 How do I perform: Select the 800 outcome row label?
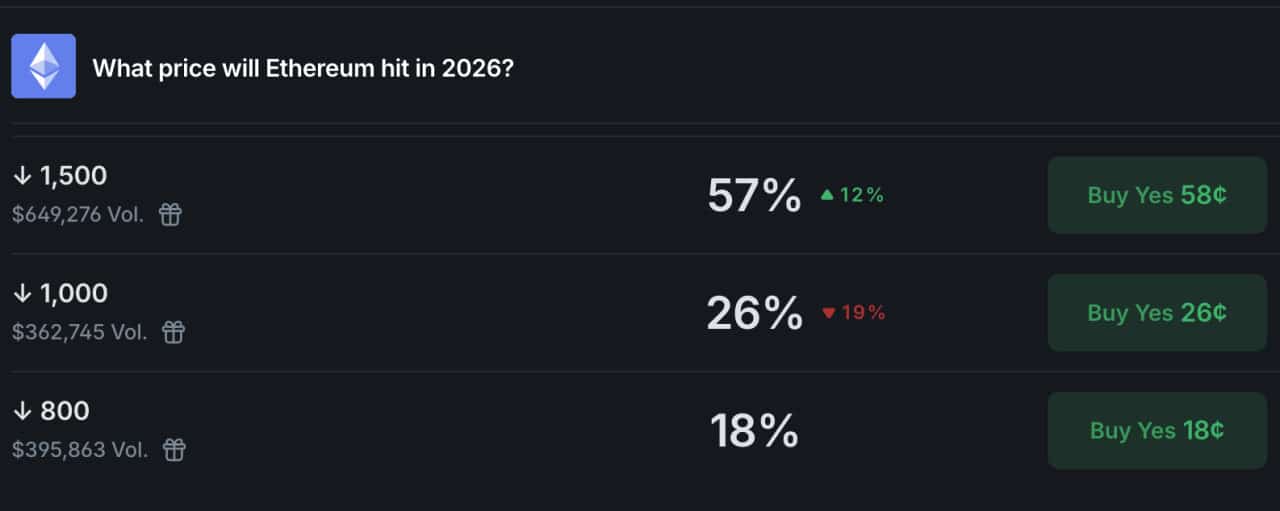(65, 411)
